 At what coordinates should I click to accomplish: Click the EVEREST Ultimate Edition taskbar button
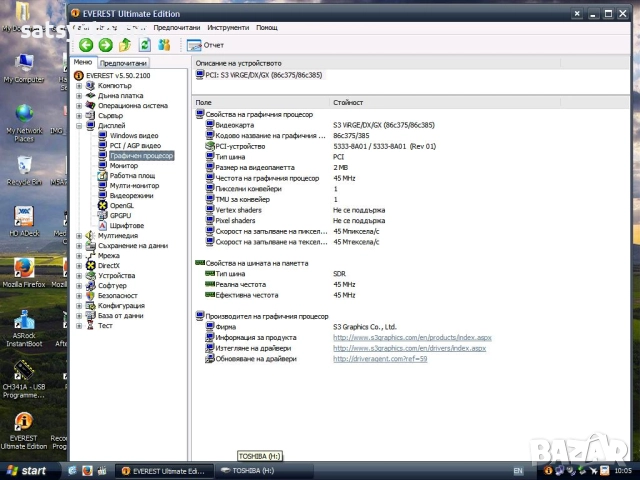coord(164,471)
